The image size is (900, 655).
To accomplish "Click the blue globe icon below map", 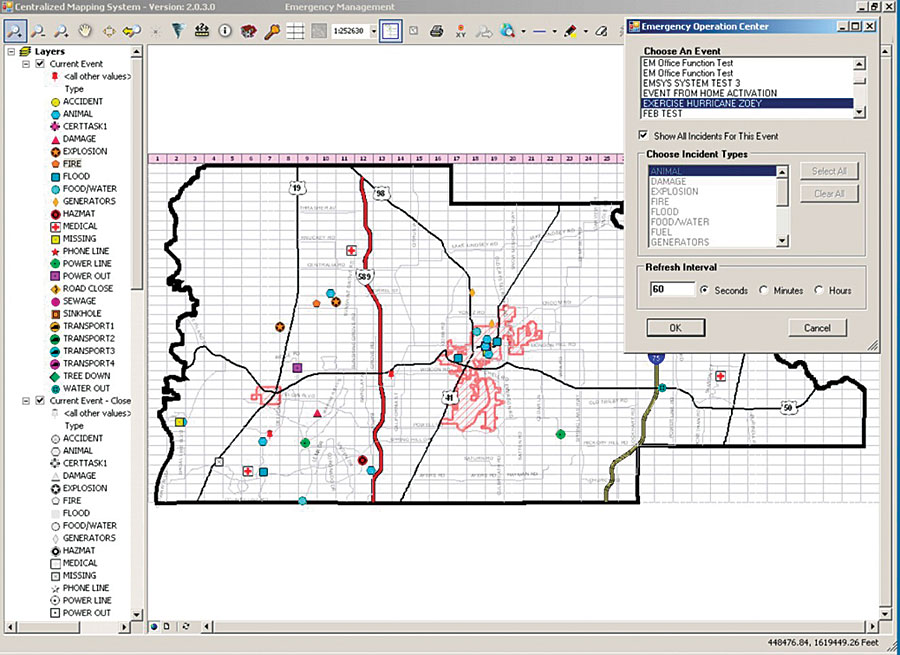I will coord(154,626).
